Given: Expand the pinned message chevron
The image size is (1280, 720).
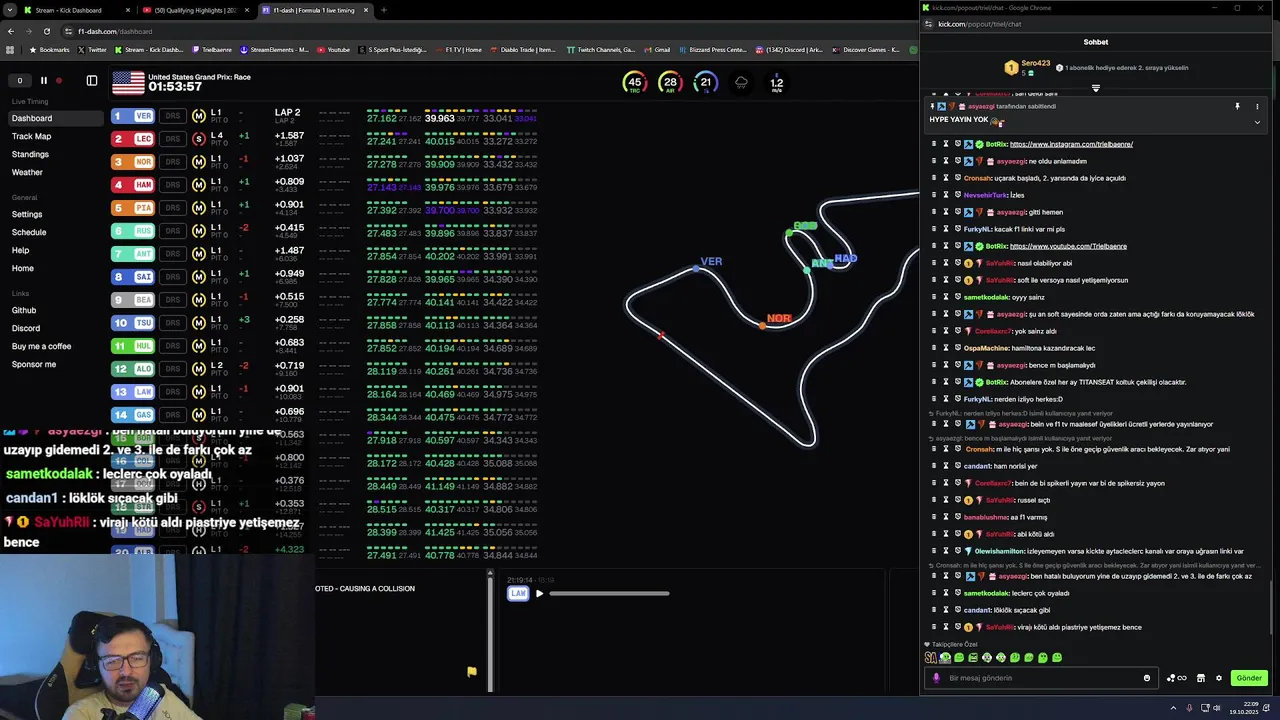Looking at the screenshot, I should tap(1257, 122).
